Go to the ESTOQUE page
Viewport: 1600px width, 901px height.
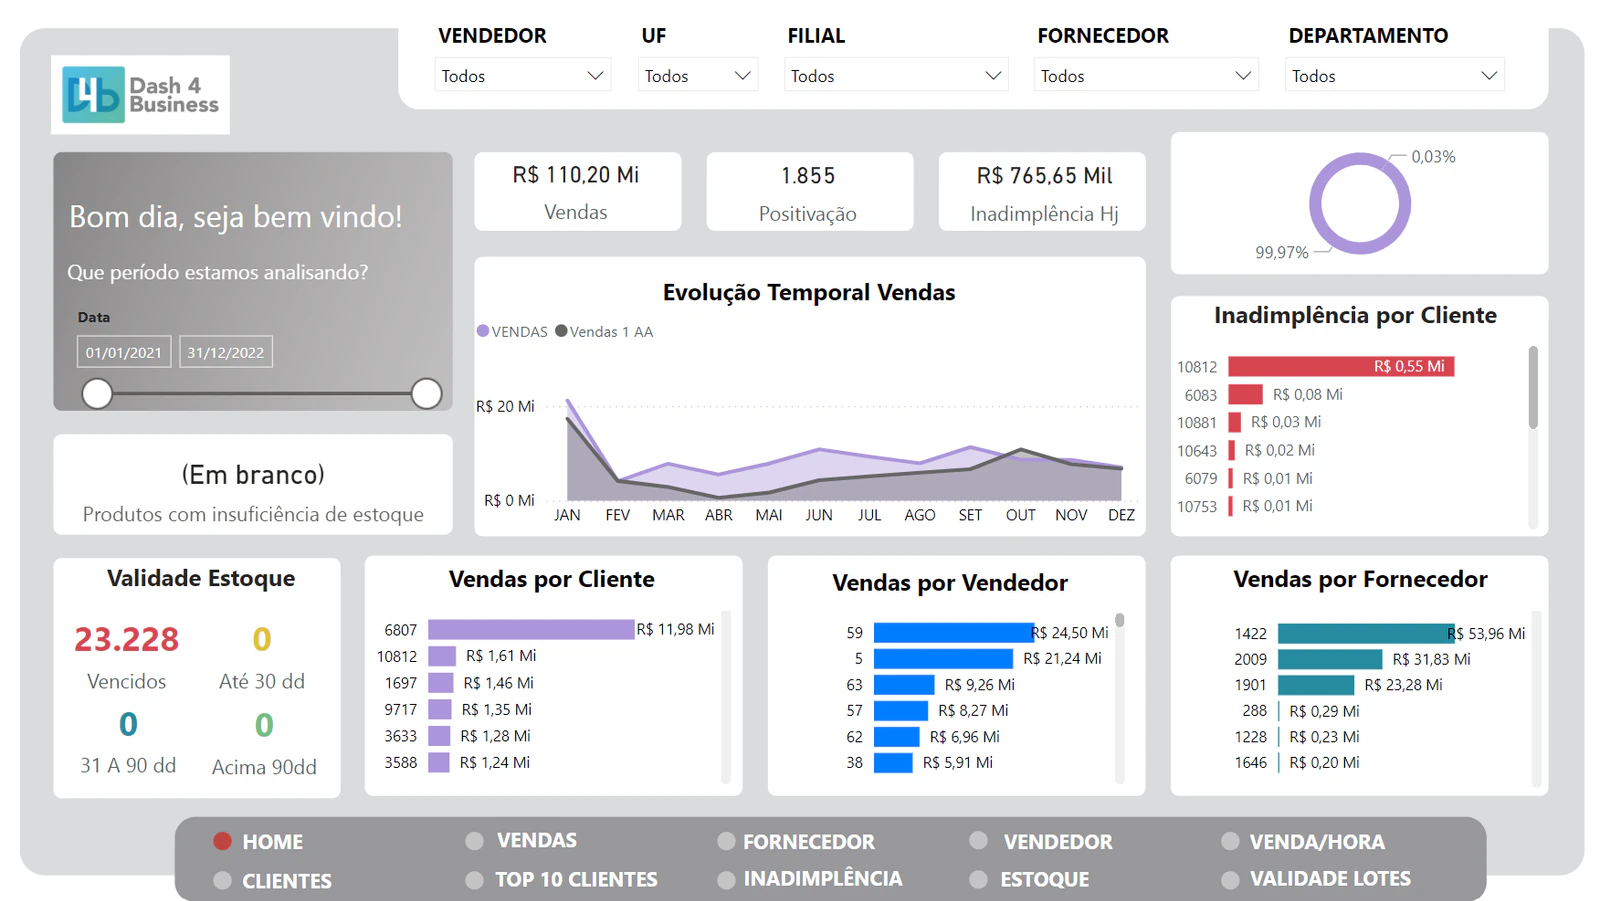1044,879
